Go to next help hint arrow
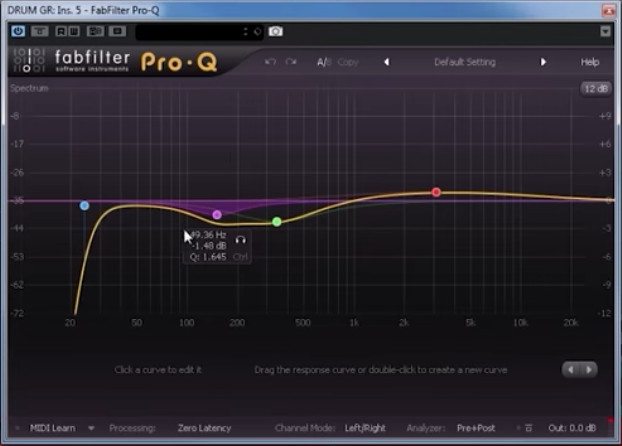 pyautogui.click(x=589, y=370)
